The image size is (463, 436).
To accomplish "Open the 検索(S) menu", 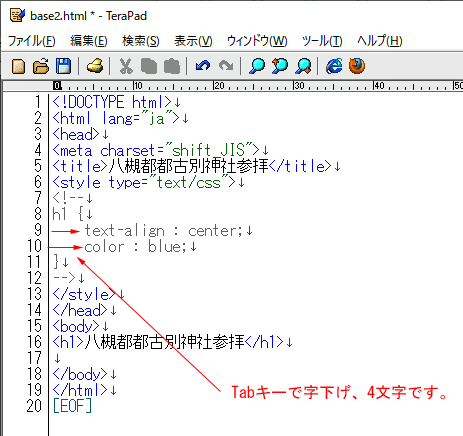I will (141, 41).
